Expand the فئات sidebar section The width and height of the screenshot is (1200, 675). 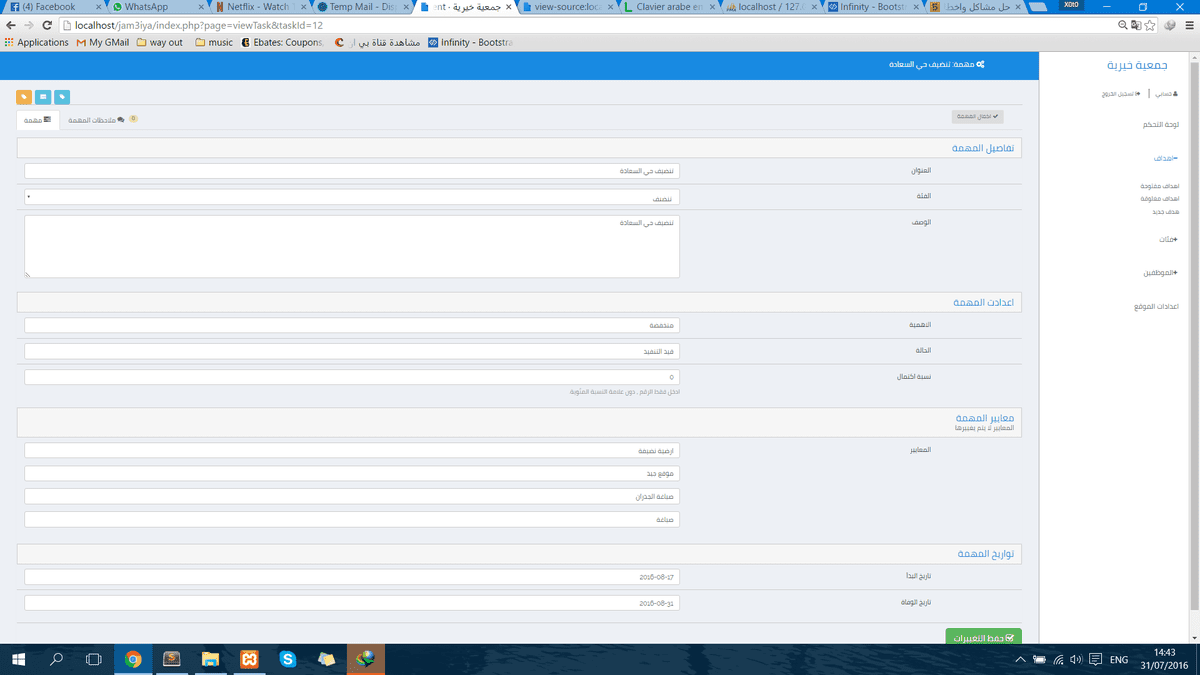(1168, 240)
